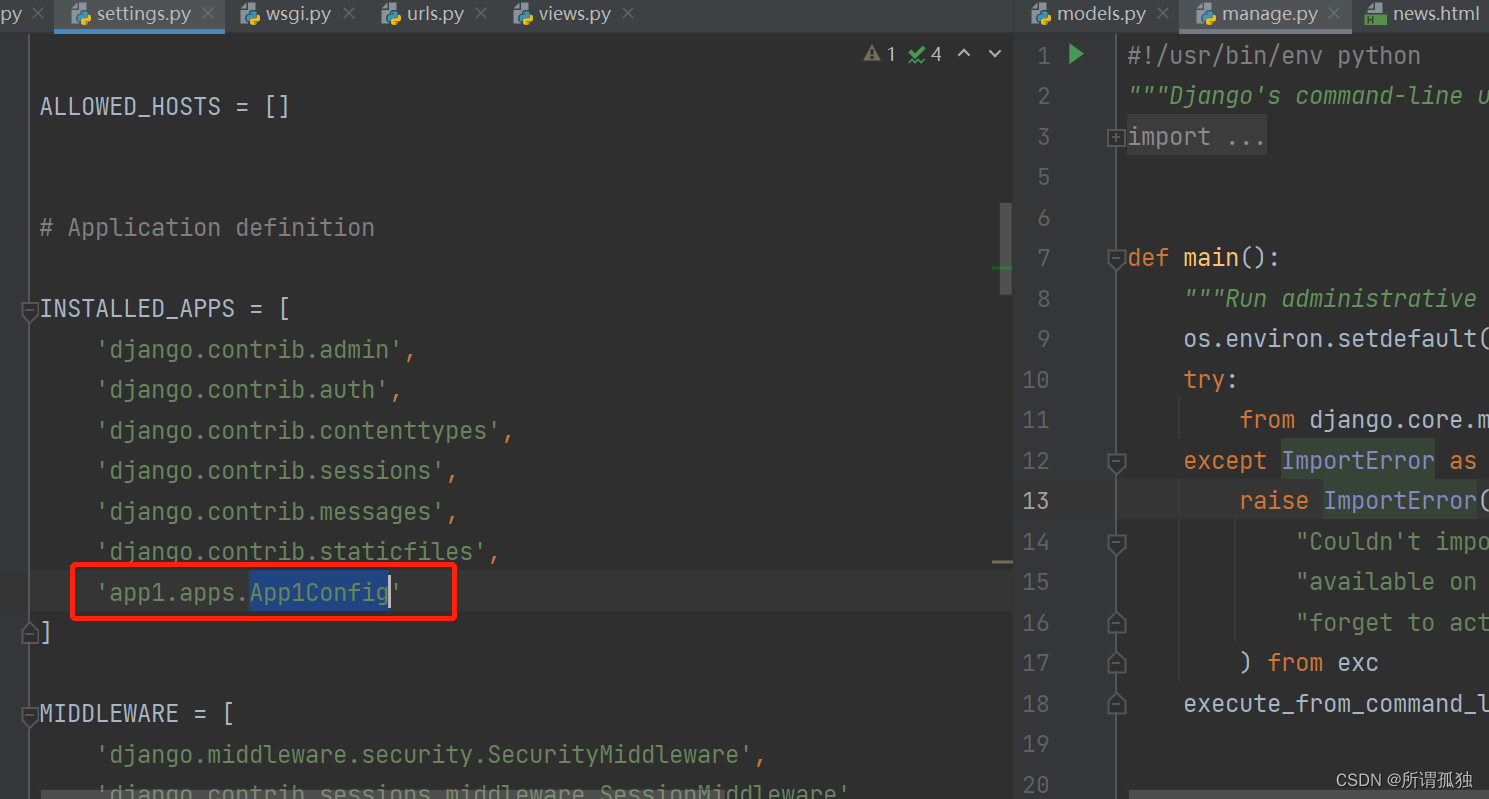Close the wsgi.py tab

coord(349,14)
